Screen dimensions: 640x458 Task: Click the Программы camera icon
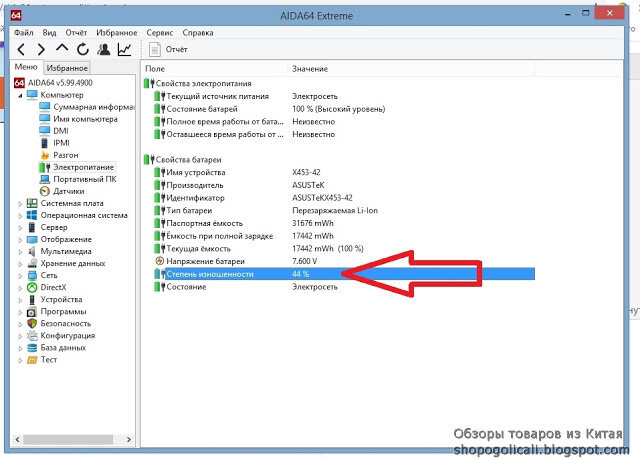click(x=32, y=312)
